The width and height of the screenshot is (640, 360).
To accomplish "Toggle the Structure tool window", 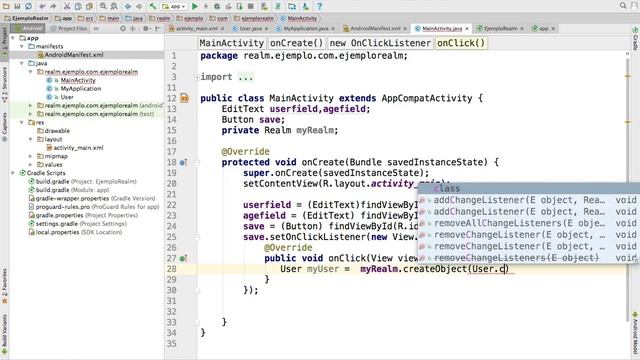I will (4, 85).
